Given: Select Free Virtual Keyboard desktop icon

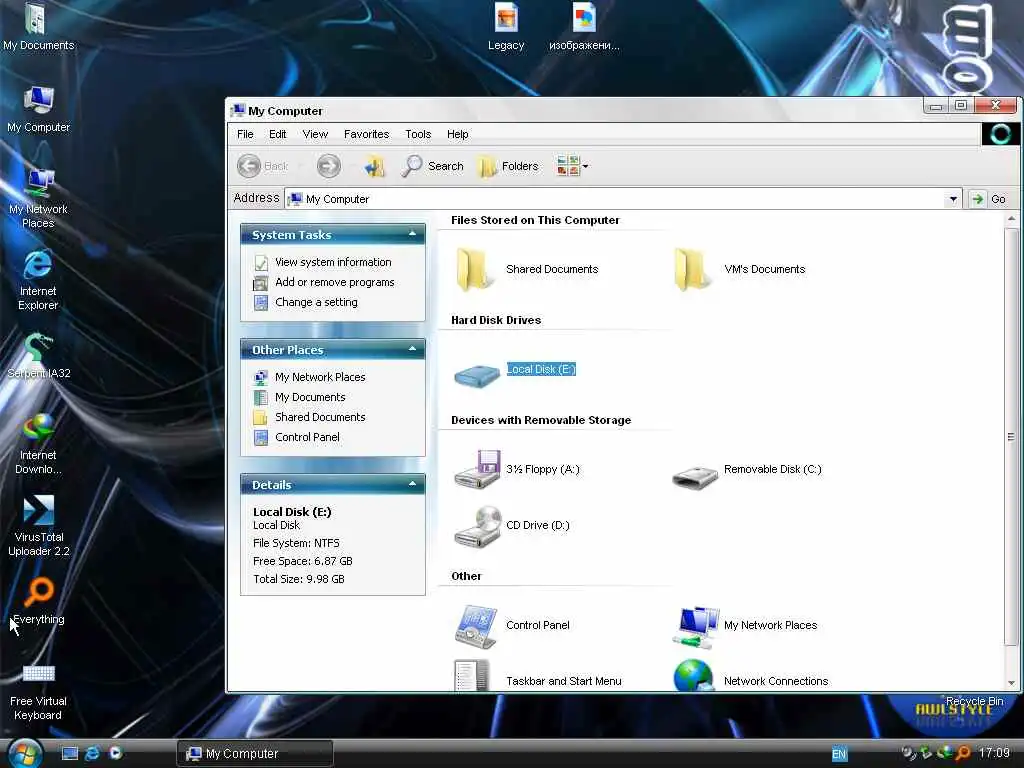Looking at the screenshot, I should tap(39, 691).
